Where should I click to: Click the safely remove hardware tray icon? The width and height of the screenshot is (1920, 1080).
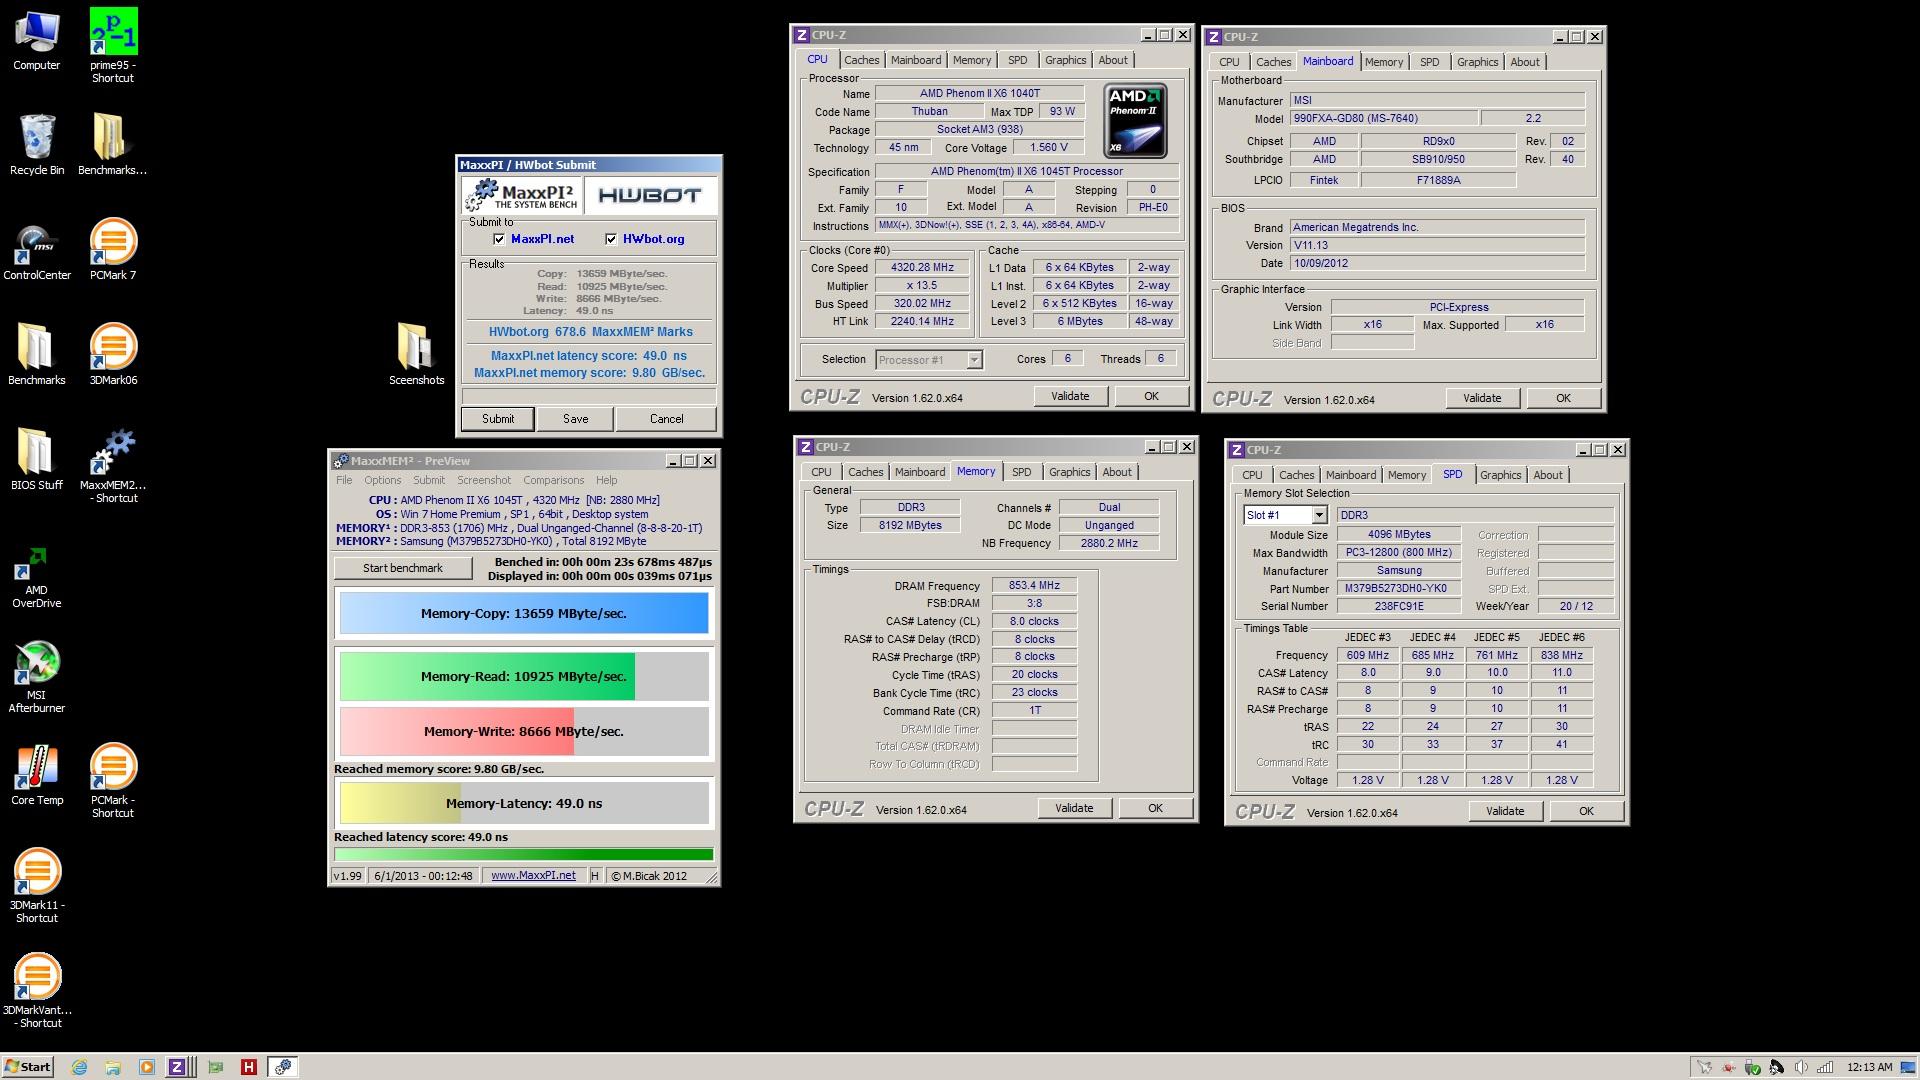click(x=1752, y=1067)
